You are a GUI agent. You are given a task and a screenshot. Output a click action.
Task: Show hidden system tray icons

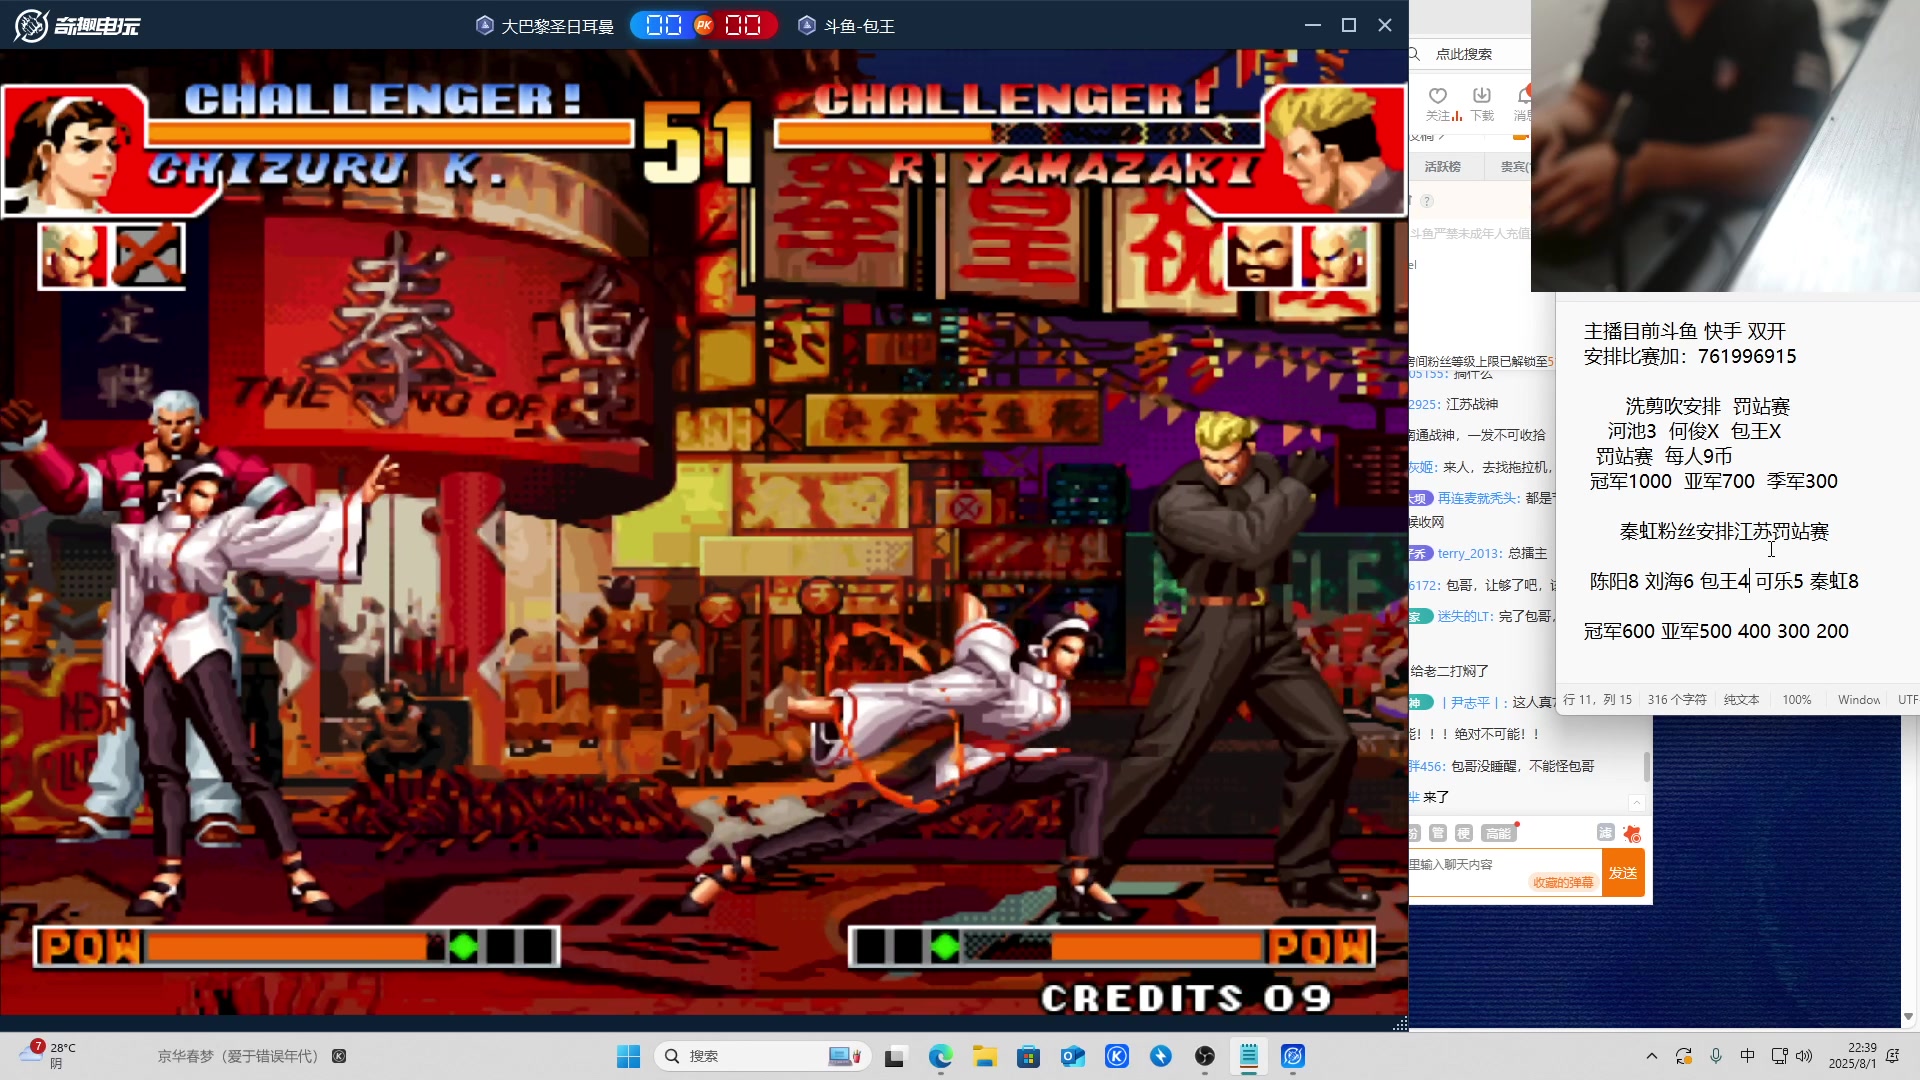(1652, 1056)
